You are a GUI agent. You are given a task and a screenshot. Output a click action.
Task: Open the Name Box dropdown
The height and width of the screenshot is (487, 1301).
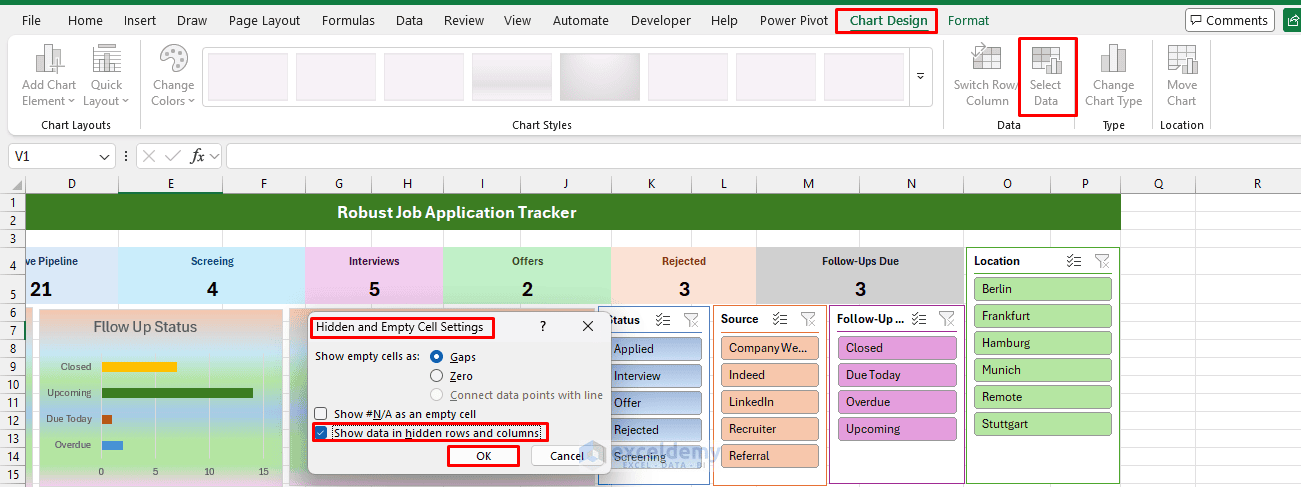click(x=106, y=157)
